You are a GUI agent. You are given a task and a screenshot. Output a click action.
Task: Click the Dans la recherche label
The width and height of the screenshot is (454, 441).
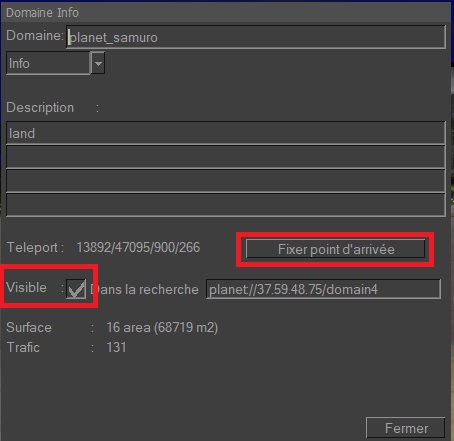pyautogui.click(x=144, y=289)
